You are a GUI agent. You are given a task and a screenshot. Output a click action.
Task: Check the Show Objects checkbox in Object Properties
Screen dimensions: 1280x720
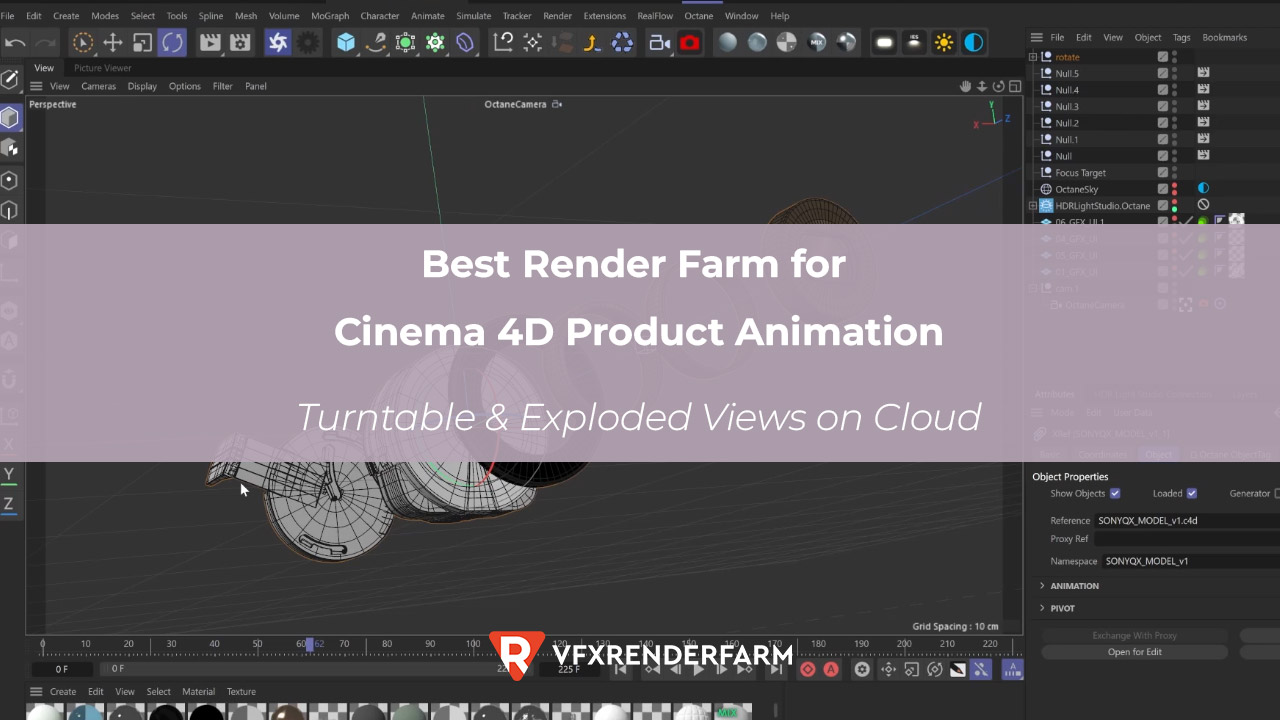(1114, 493)
